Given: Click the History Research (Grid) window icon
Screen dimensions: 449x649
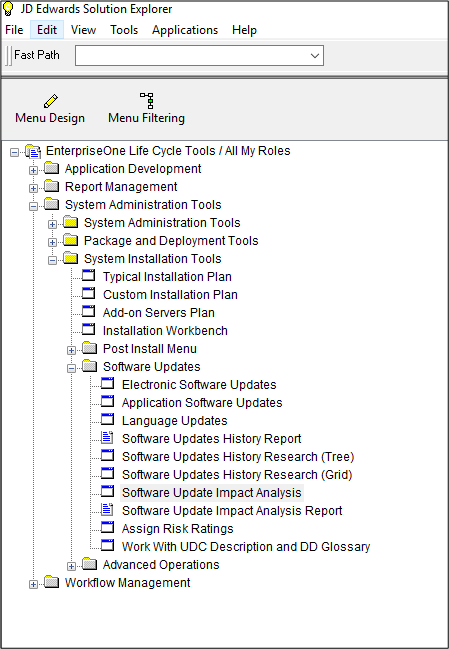Looking at the screenshot, I should (x=108, y=474).
